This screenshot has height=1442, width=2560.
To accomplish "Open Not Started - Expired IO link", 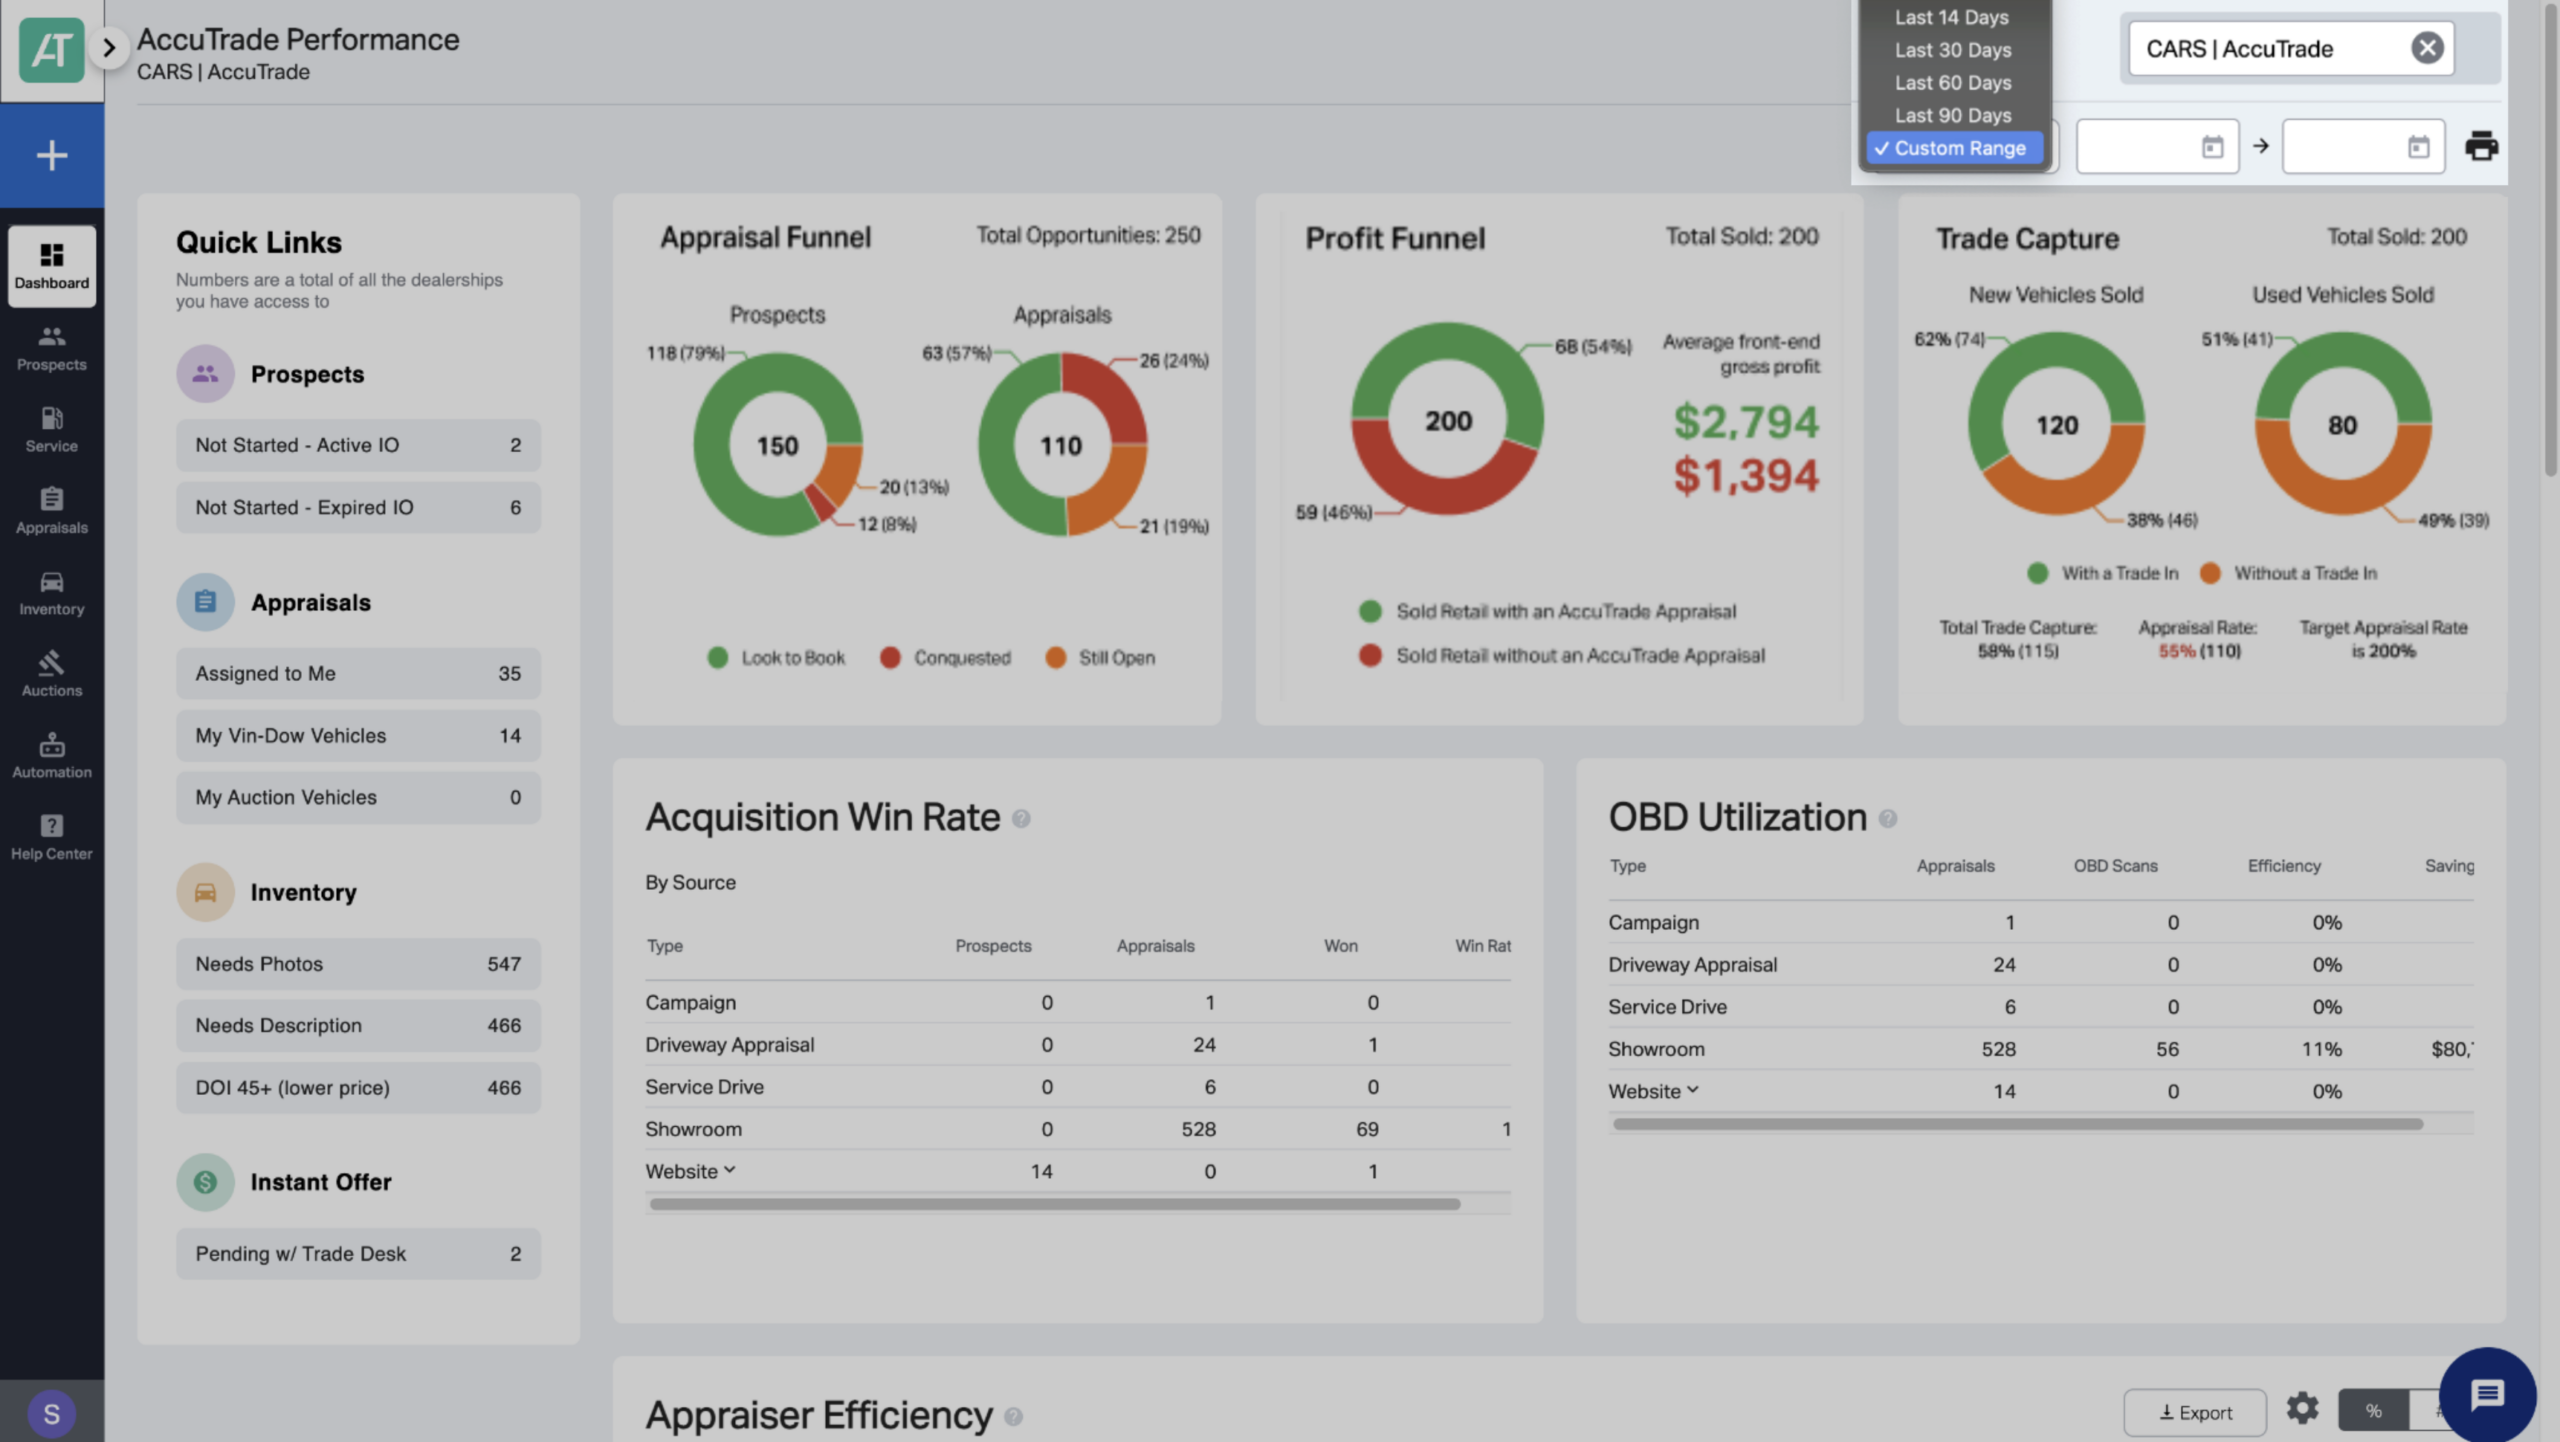I will tap(358, 507).
